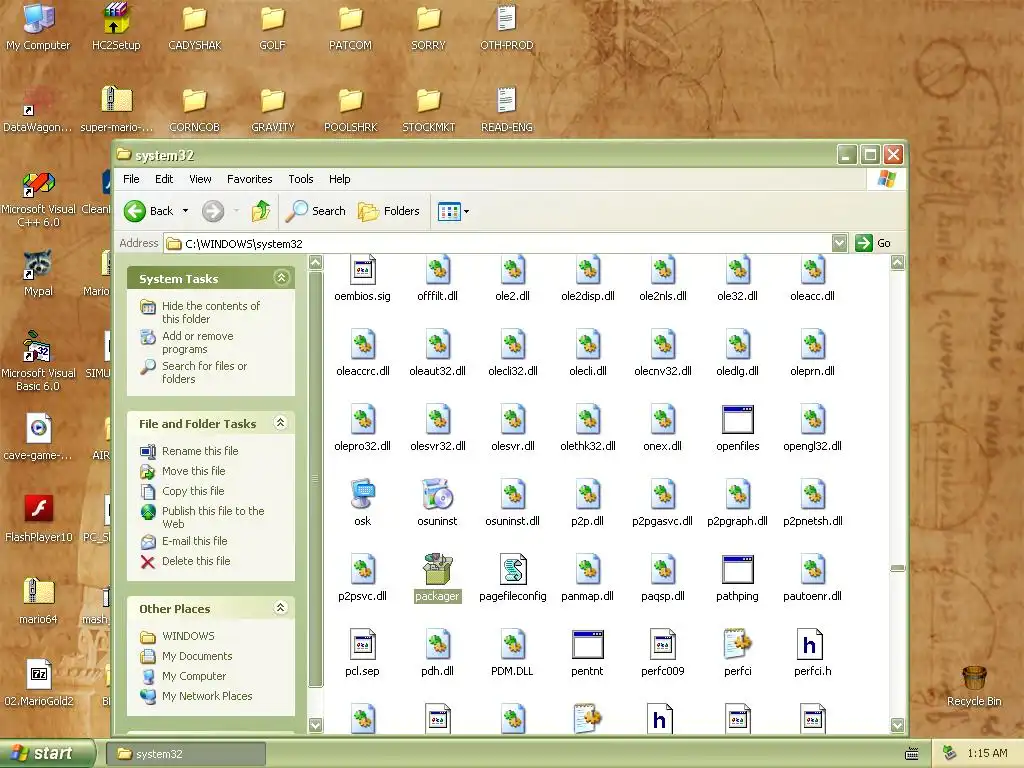1024x768 pixels.
Task: Click E-mail this file link
Action: [x=194, y=541]
